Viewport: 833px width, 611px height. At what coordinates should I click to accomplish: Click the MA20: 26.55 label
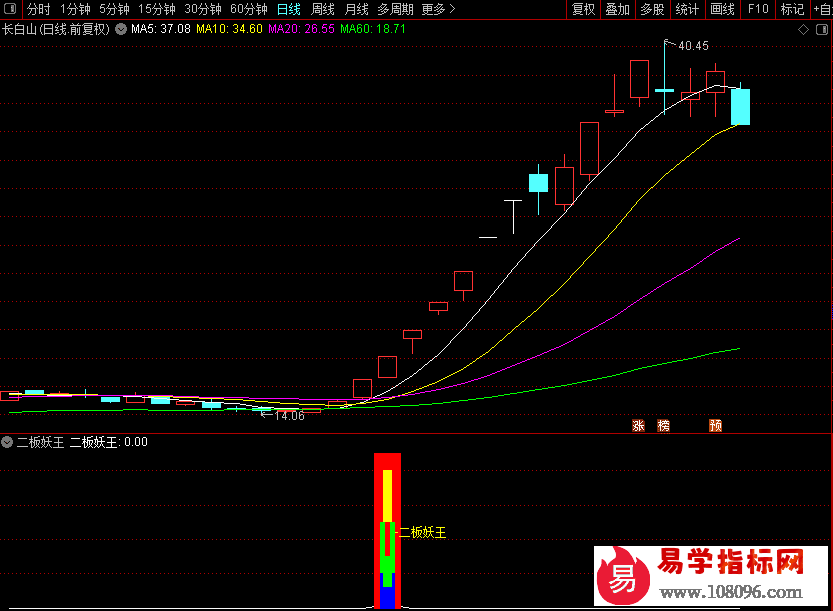coord(301,29)
